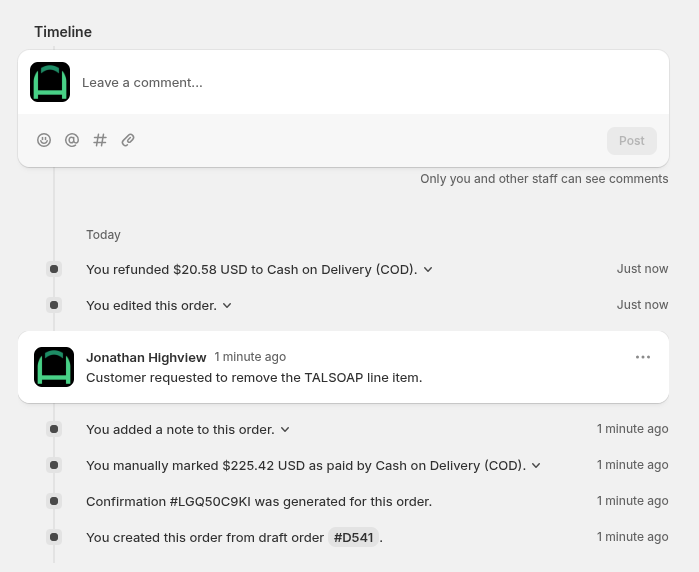Type in the Leave a comment field
Viewport: 699px width, 572px height.
[370, 82]
